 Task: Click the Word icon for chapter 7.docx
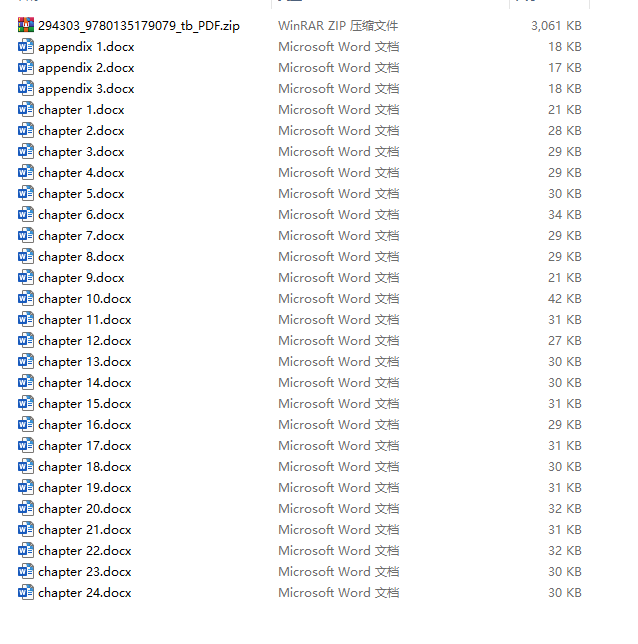click(26, 235)
